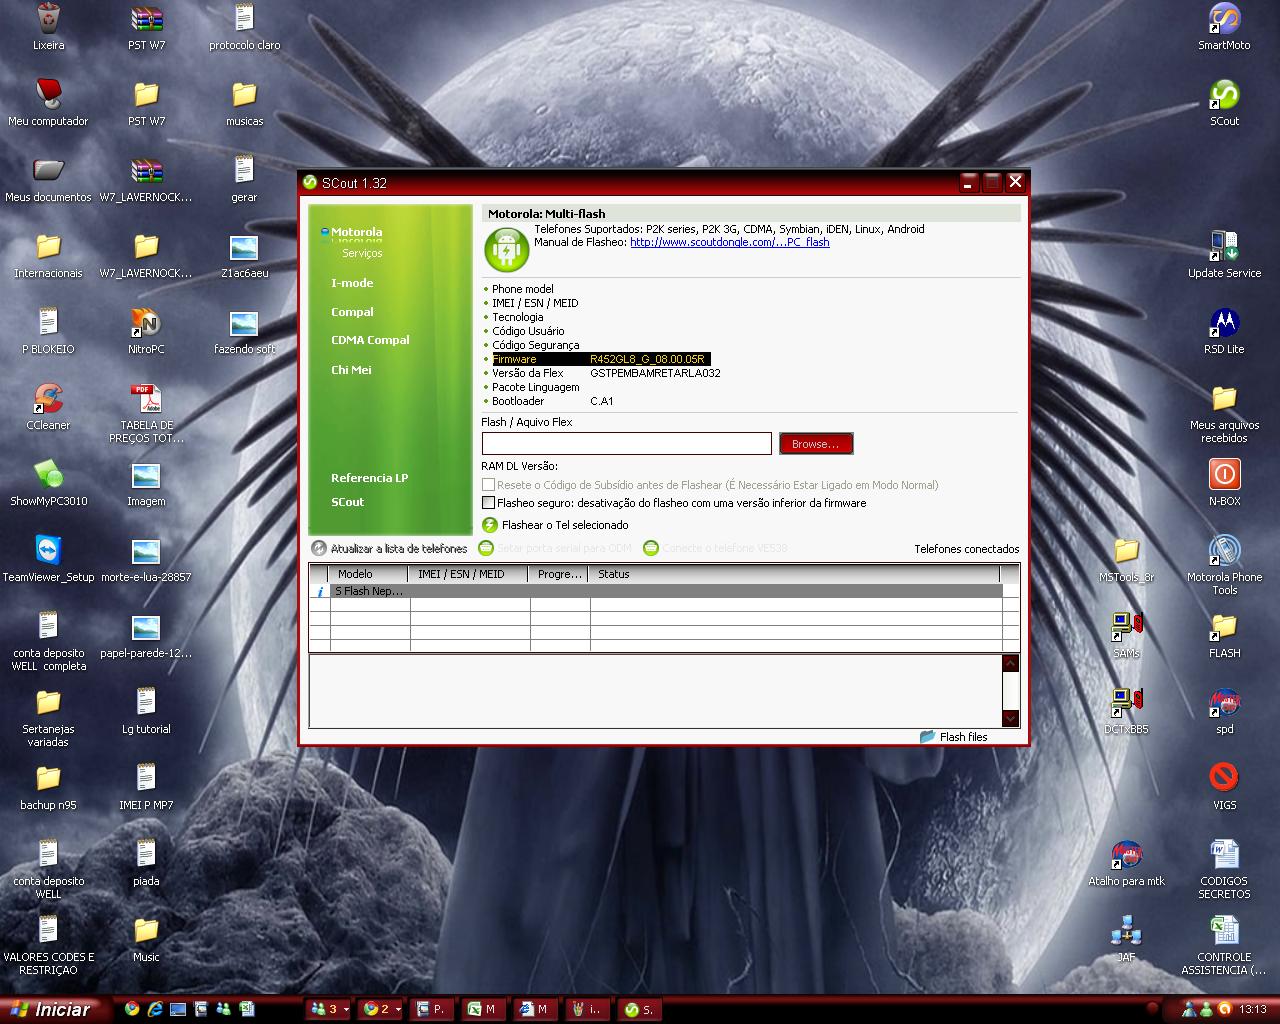The image size is (1280, 1024).
Task: Open the FLASH folder on desktop
Action: (1224, 627)
